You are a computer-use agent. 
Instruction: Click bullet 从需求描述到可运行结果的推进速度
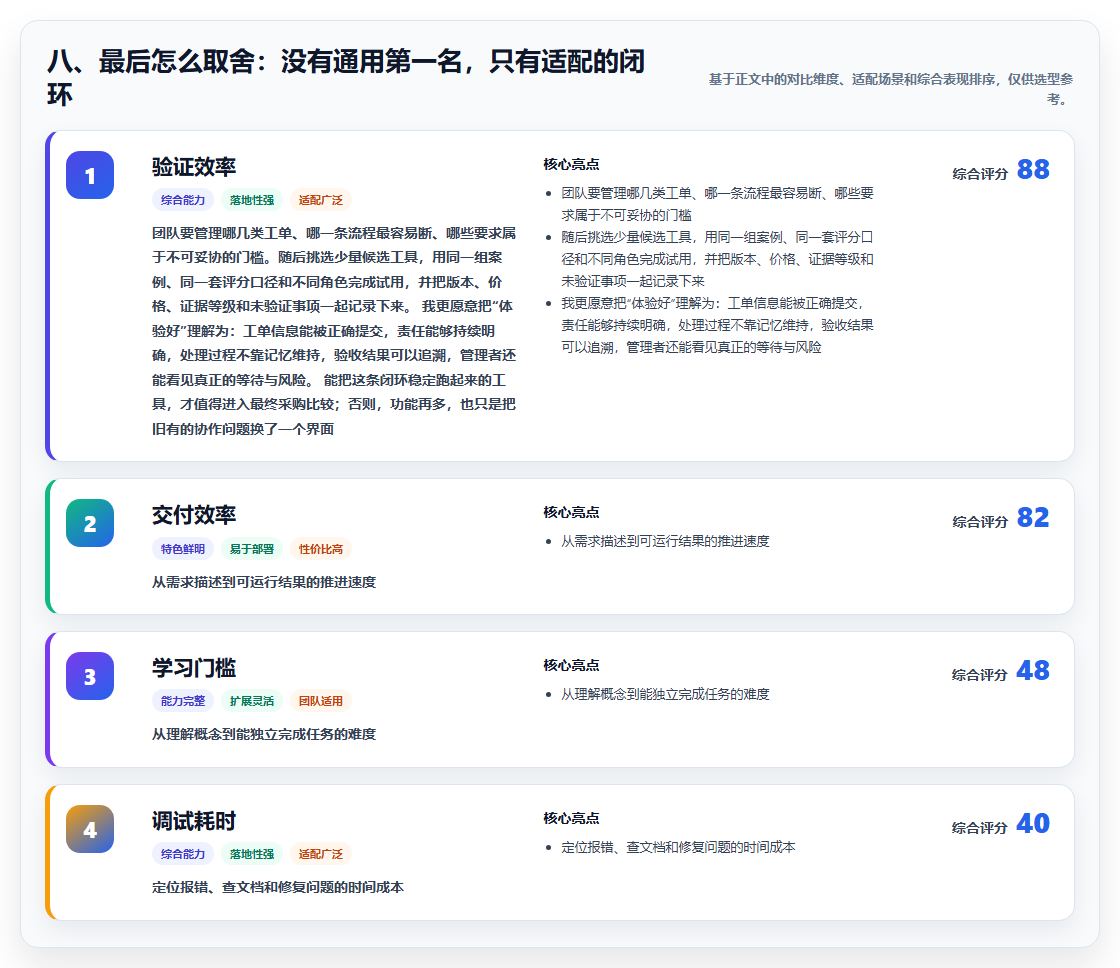665,541
